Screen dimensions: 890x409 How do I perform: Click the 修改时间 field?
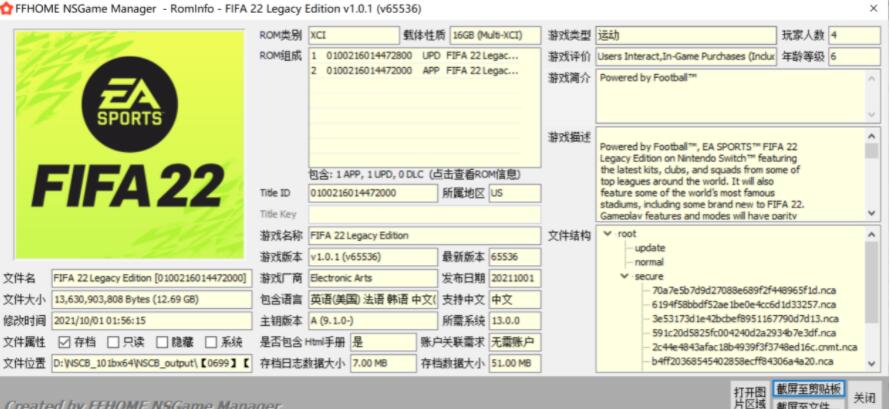152,321
